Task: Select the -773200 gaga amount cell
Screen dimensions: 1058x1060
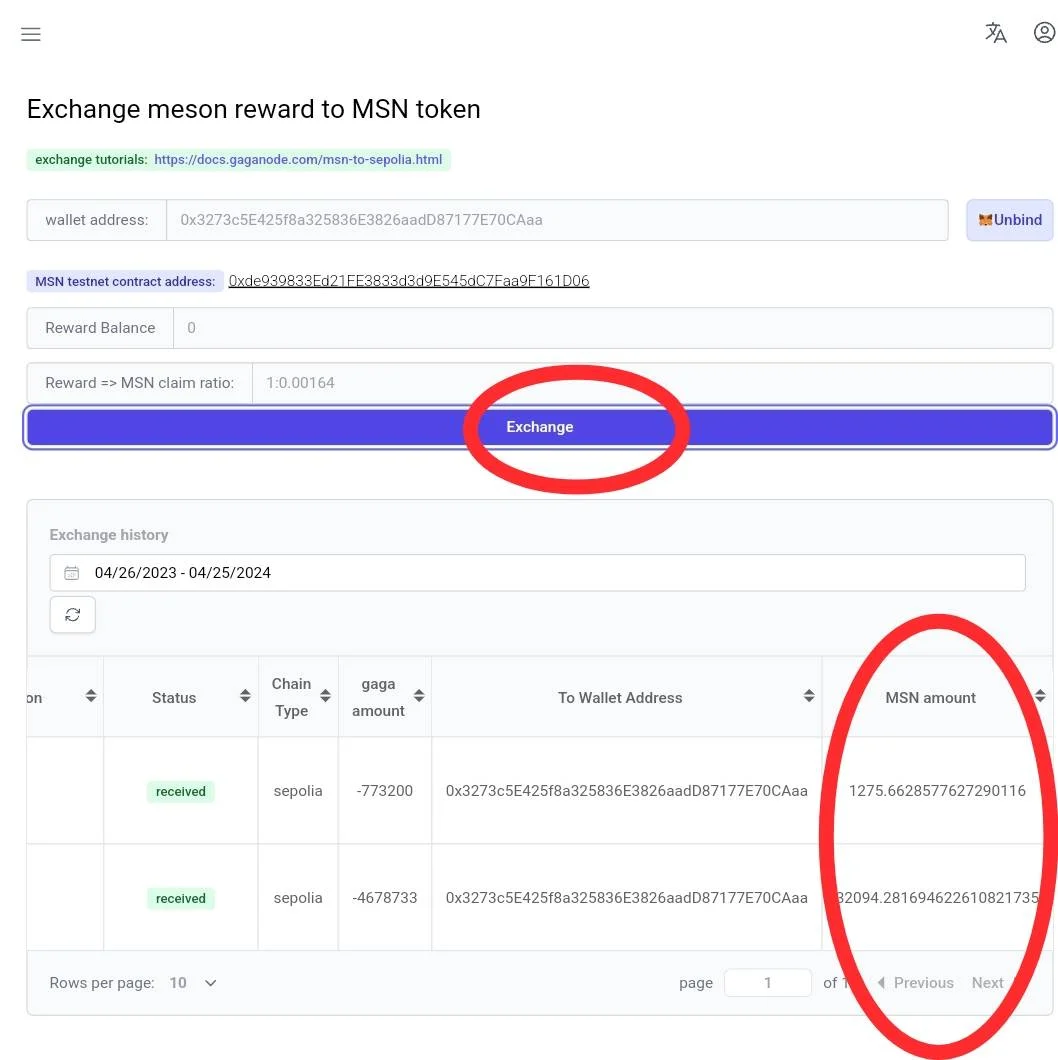Action: [385, 790]
